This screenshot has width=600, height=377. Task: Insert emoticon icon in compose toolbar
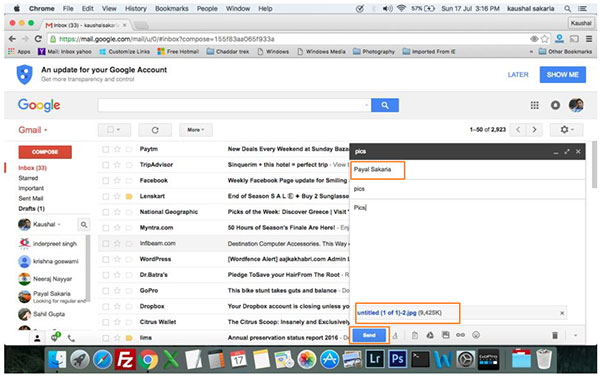pos(476,335)
